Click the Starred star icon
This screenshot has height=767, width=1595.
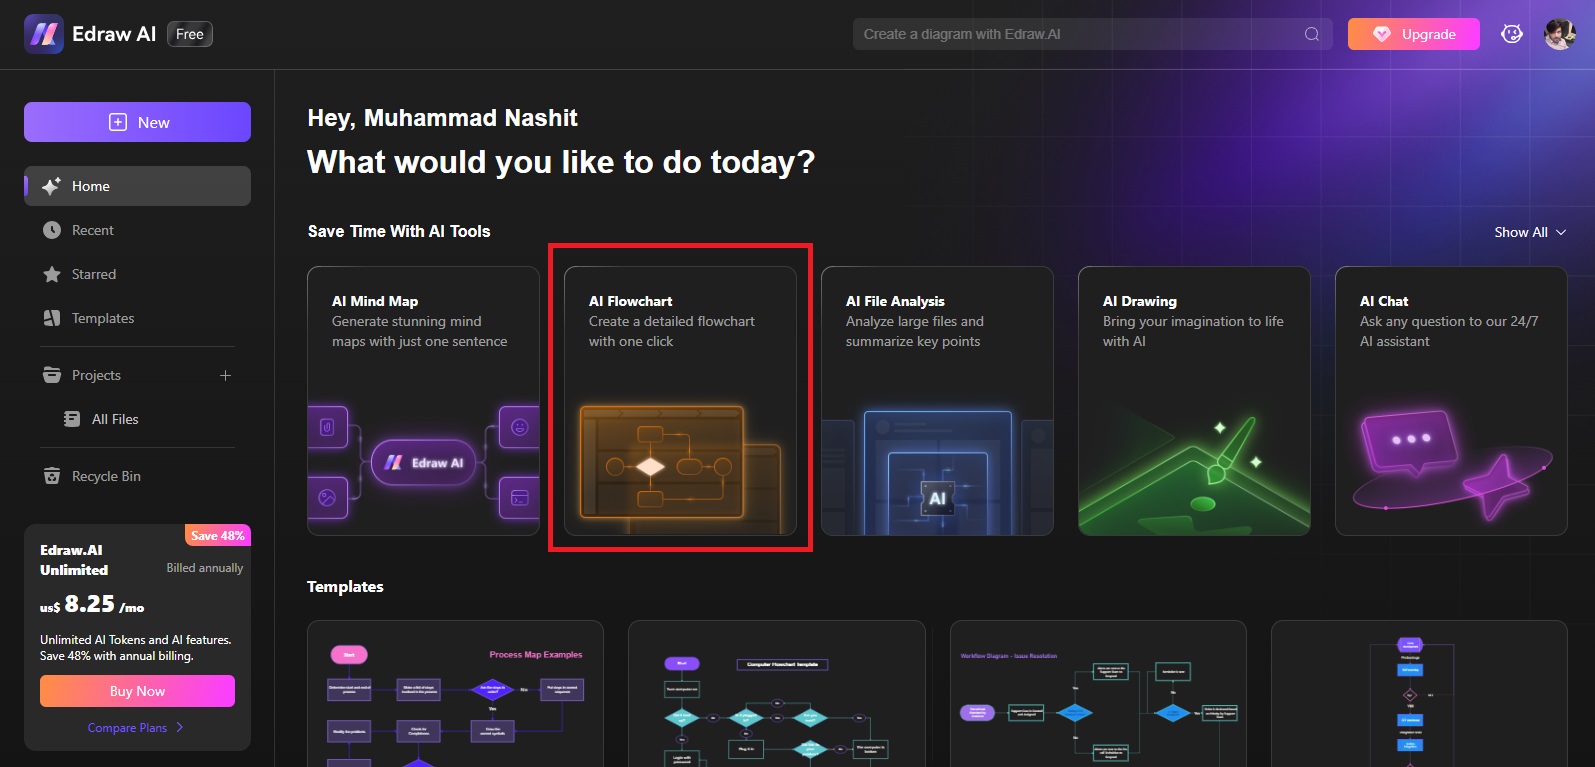[x=52, y=274]
